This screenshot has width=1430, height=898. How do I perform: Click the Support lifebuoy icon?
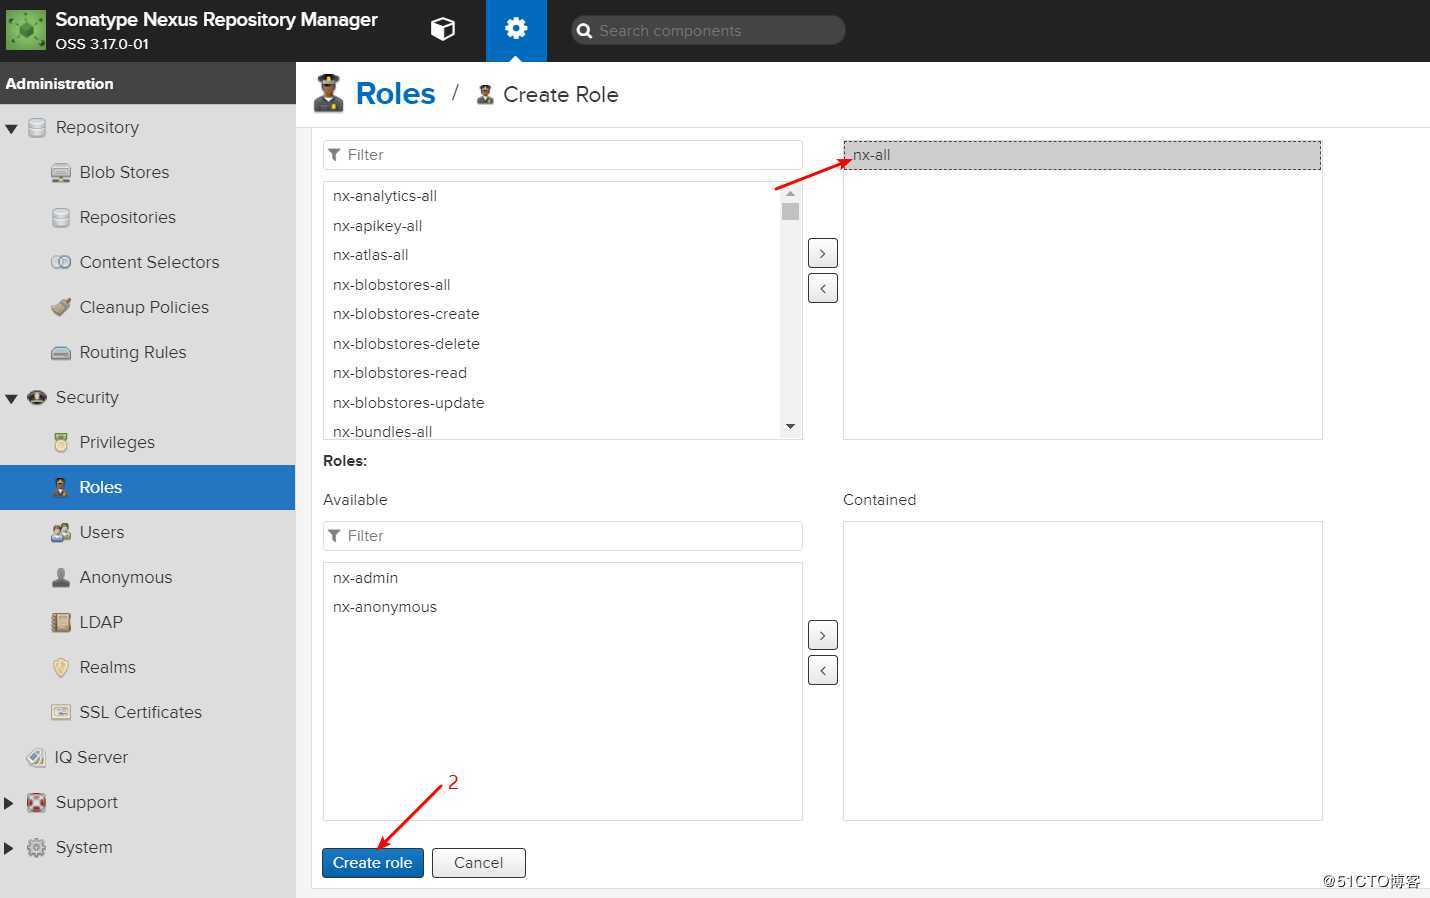[x=36, y=802]
